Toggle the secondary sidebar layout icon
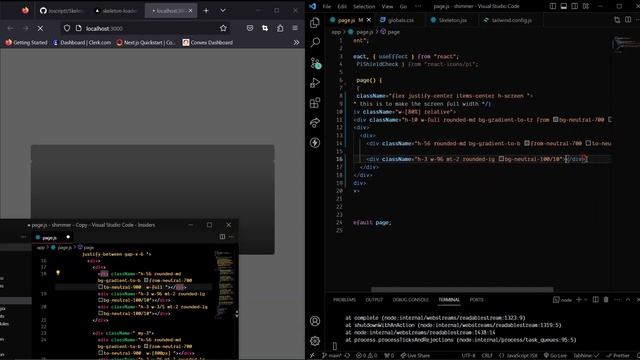This screenshot has height=360, width=640. (x=575, y=6)
